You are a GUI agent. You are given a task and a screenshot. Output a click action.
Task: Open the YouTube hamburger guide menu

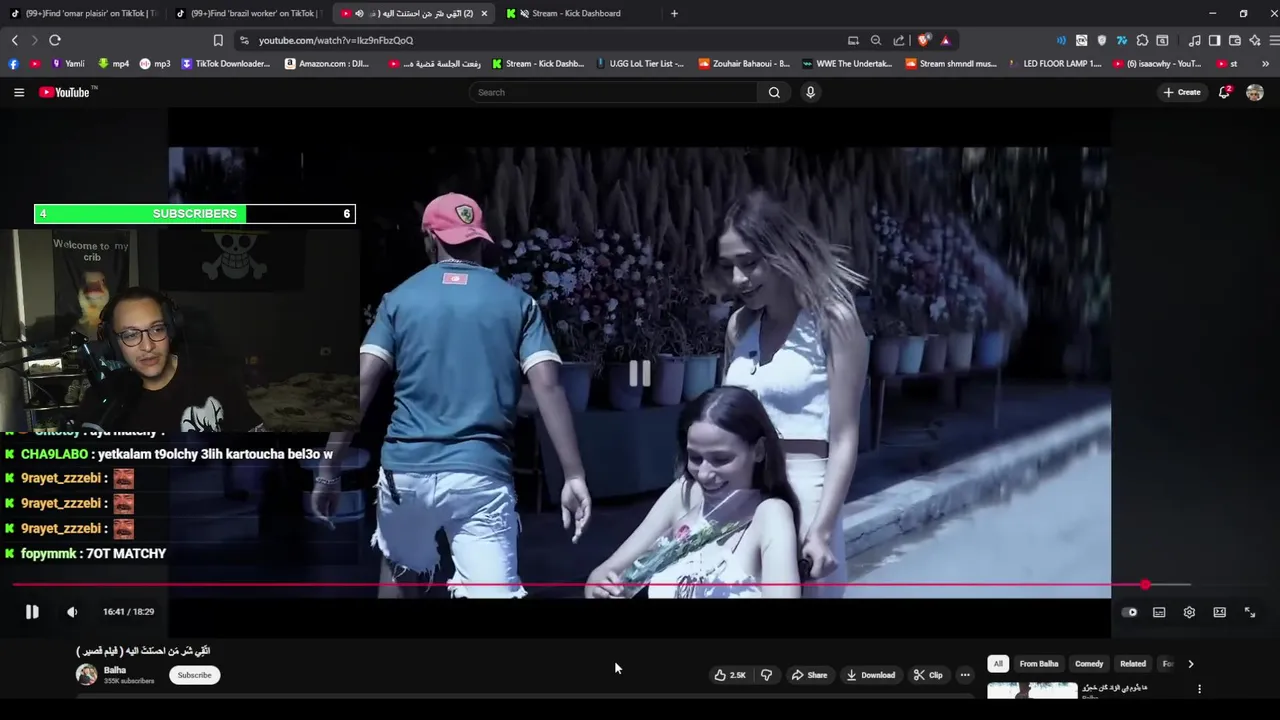tap(19, 92)
